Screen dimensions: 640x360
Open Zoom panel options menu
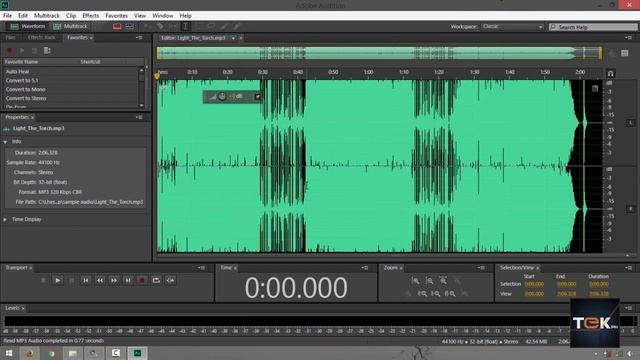click(481, 268)
